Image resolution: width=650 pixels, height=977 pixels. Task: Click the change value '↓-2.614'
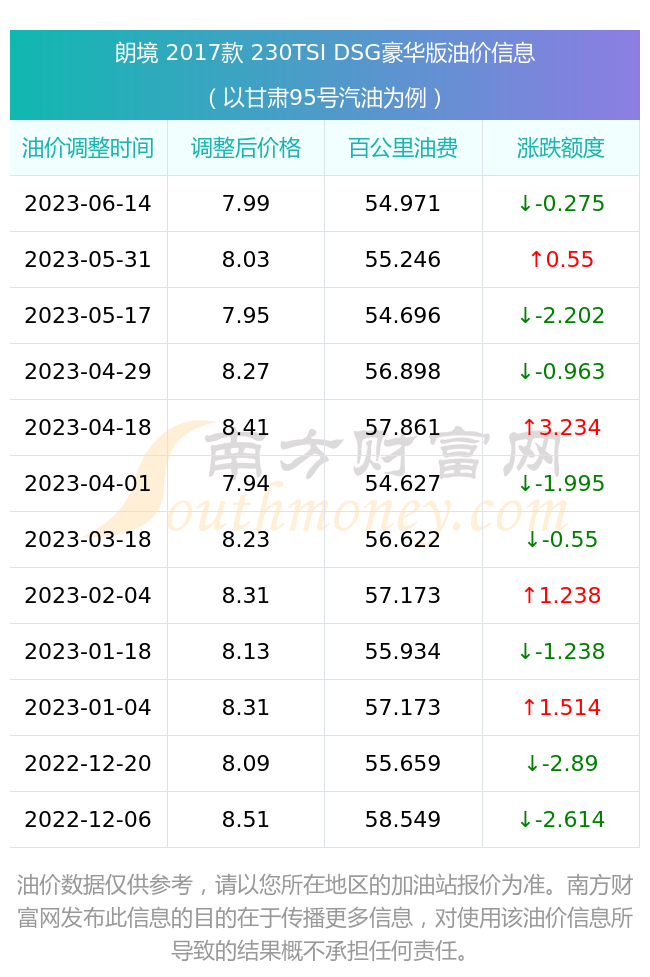click(x=561, y=820)
